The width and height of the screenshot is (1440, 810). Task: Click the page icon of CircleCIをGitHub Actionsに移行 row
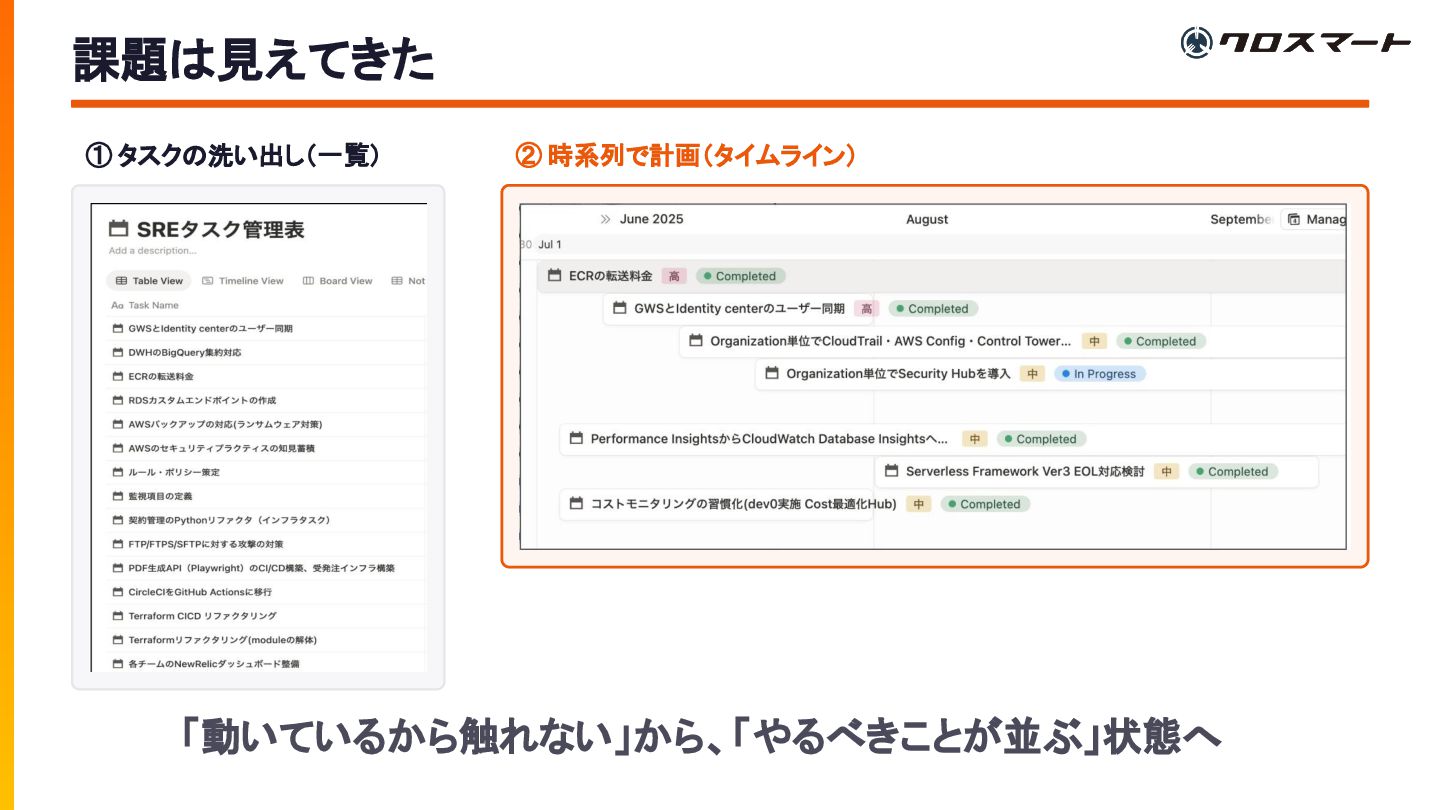coord(117,592)
